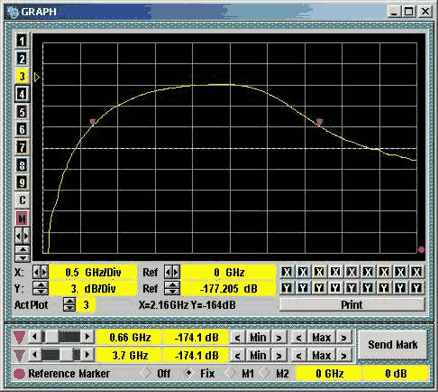438x392 pixels.
Task: Click Min button for 0.66 GHz marker
Action: 258,337
